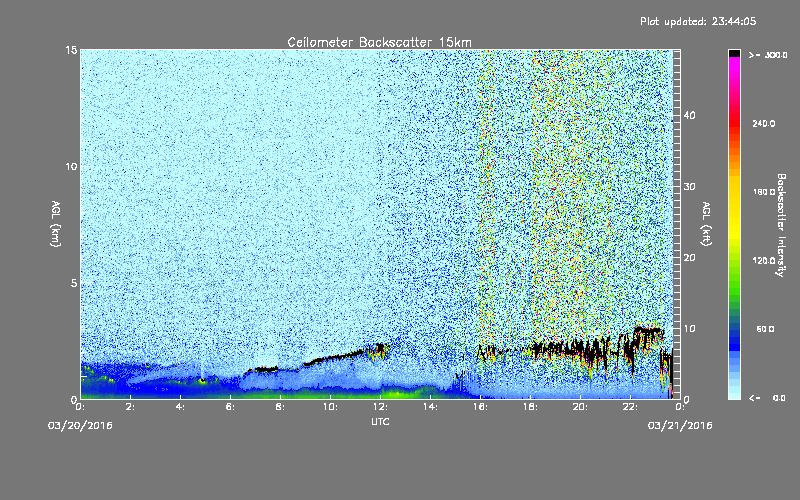Click the 4: hour tick label
The image size is (800, 500).
click(181, 407)
